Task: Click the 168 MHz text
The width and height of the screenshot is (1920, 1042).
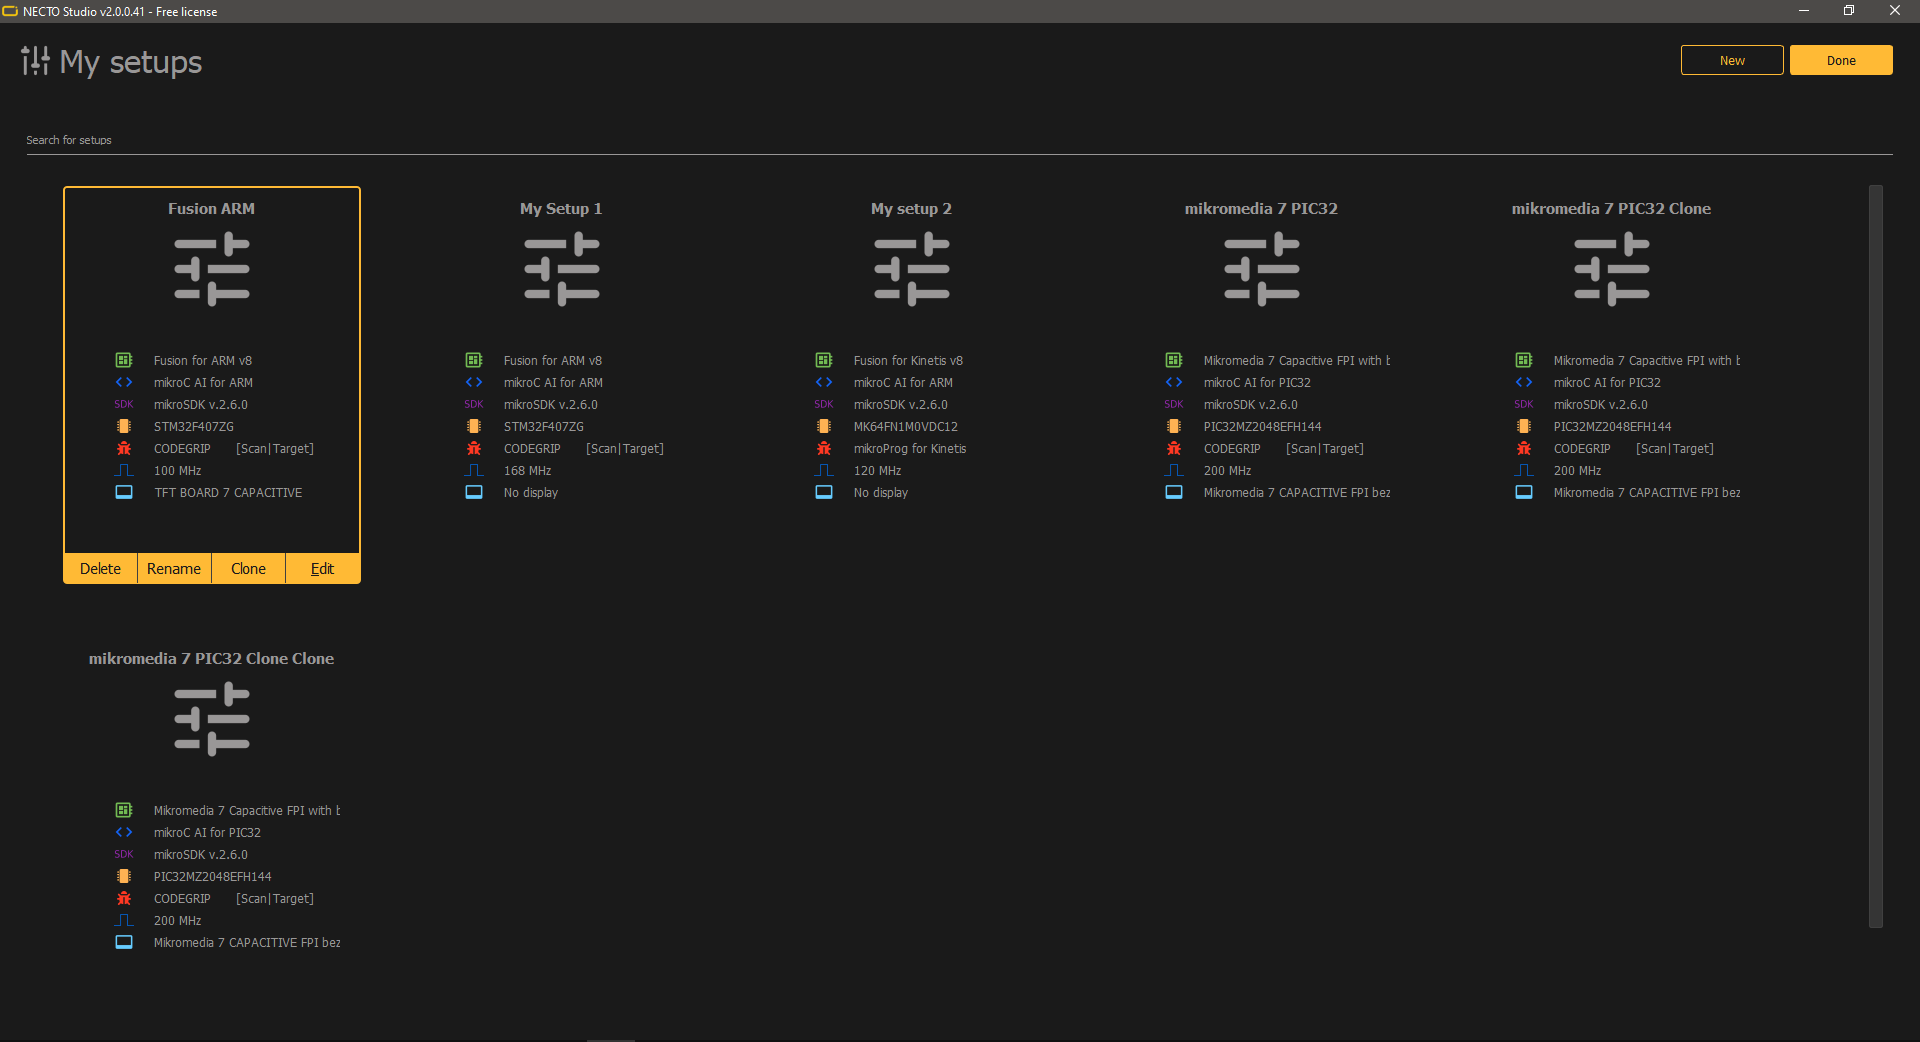Action: coord(527,471)
